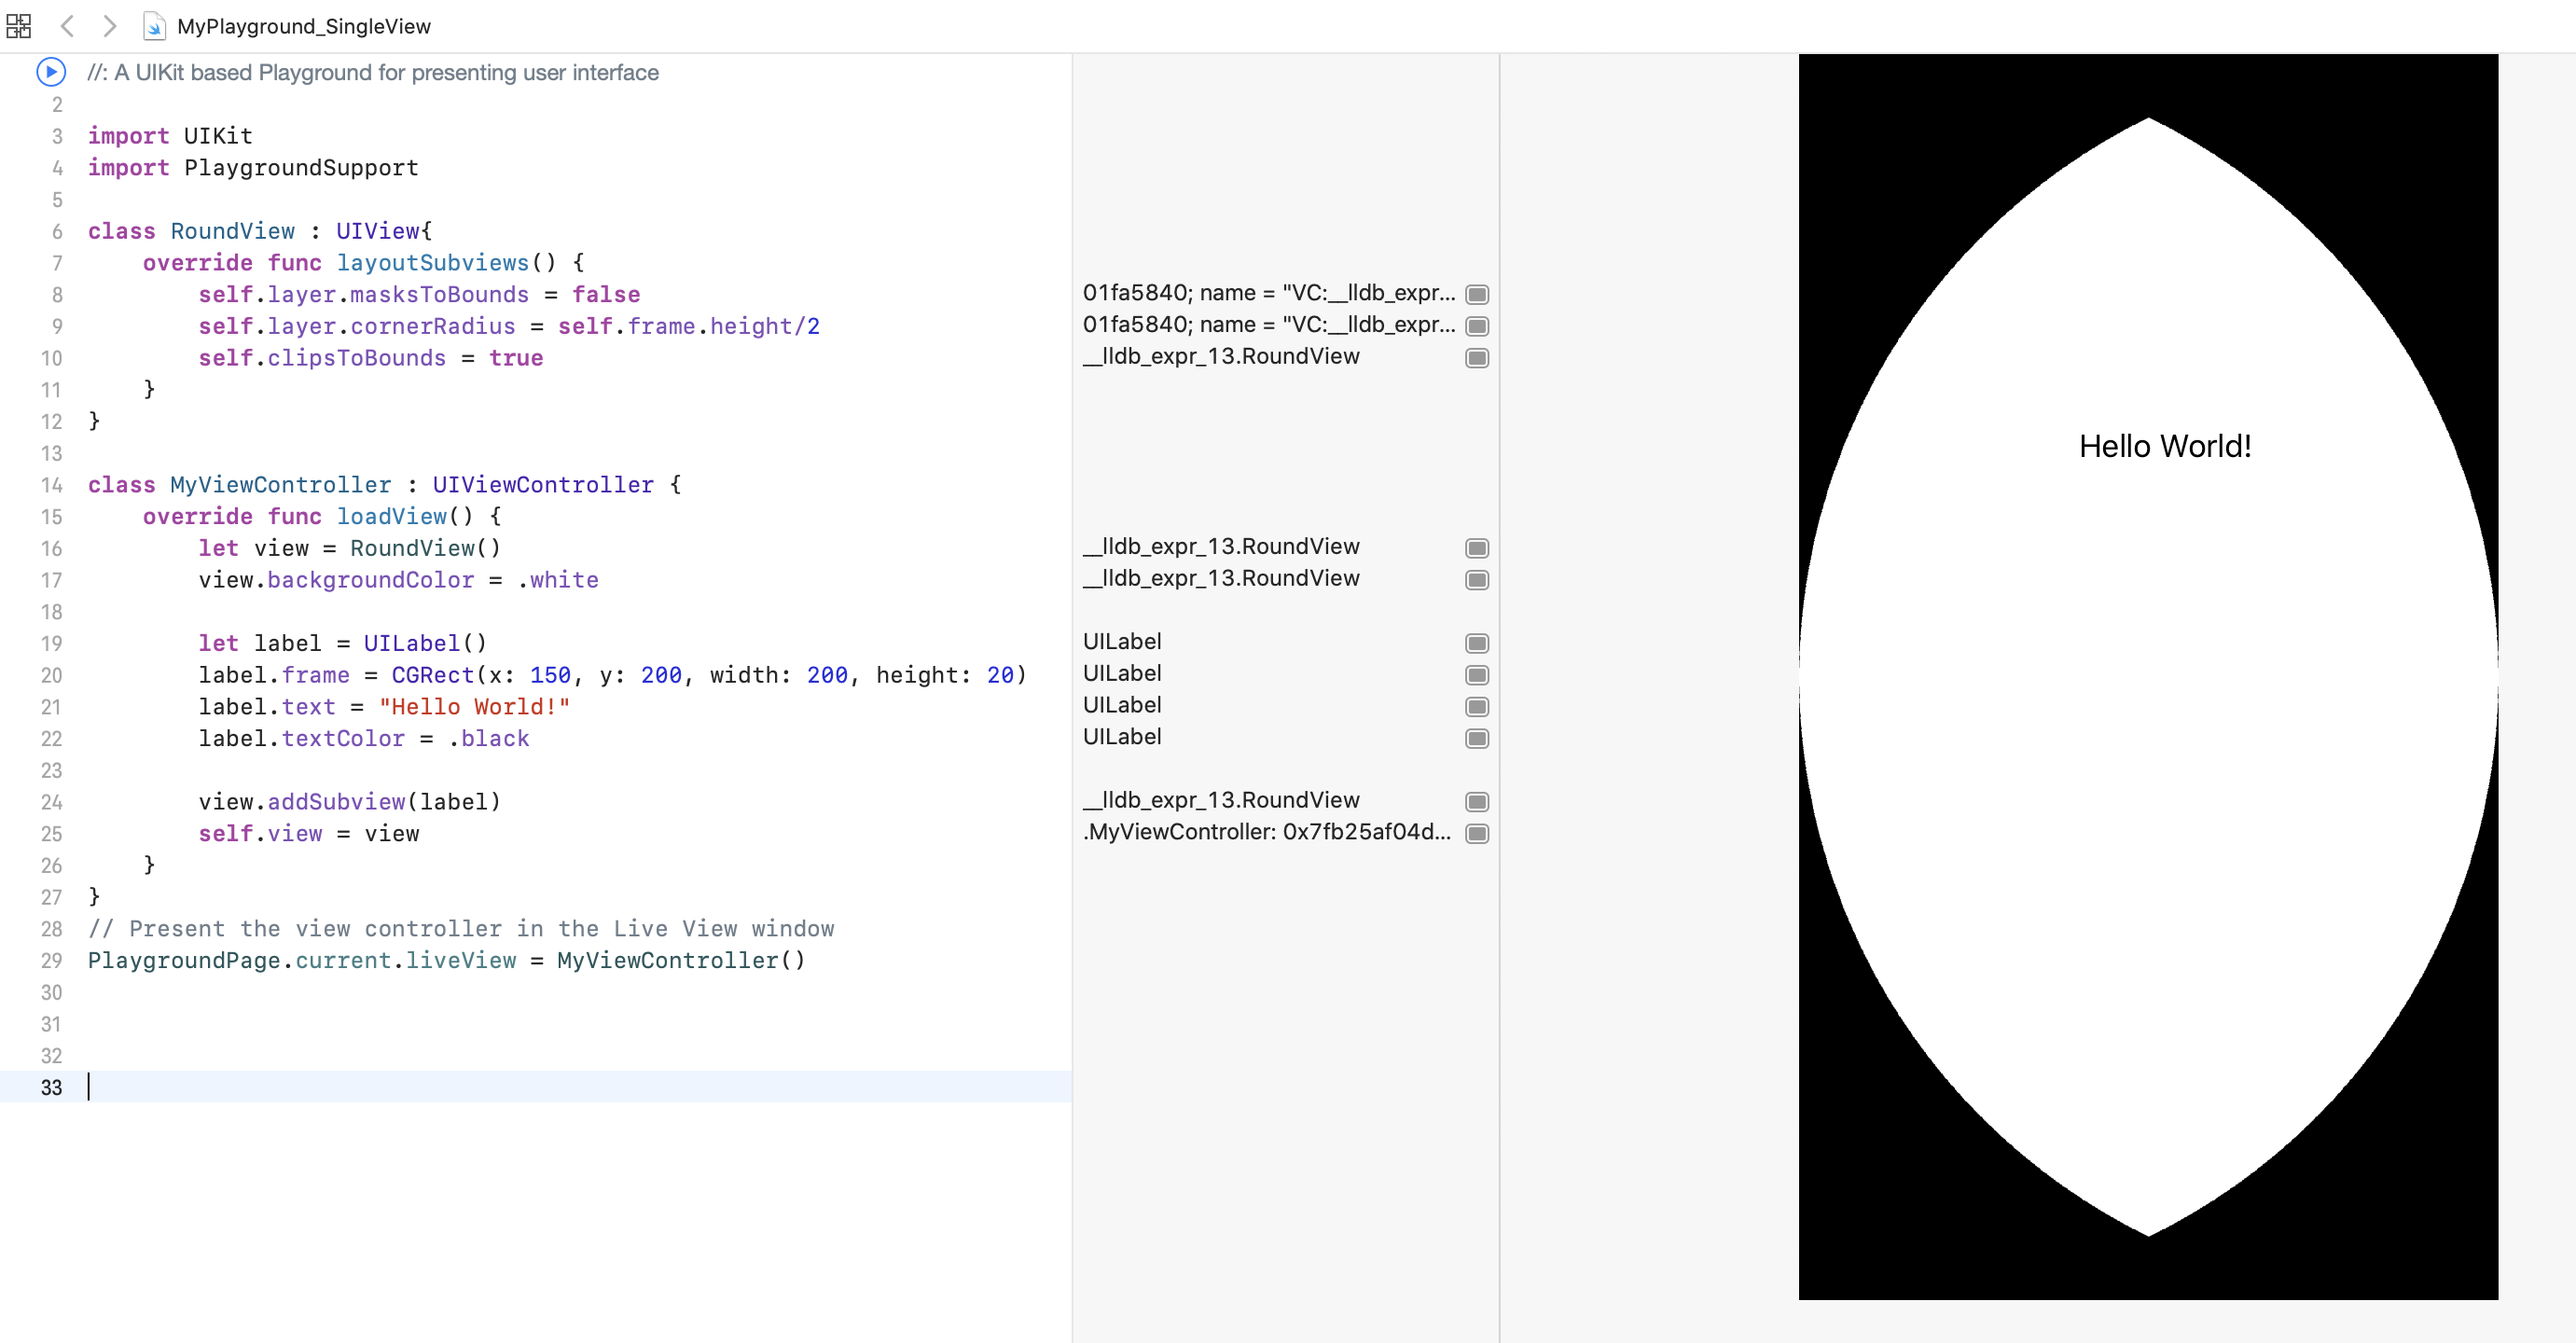Go back with the left chevron
This screenshot has width=2576, height=1343.
pyautogui.click(x=67, y=26)
